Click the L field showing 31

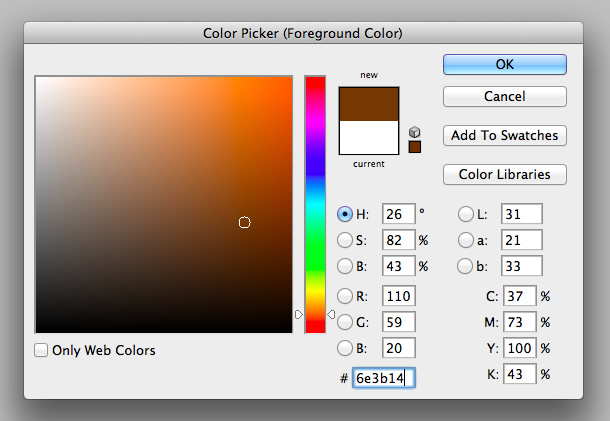click(522, 214)
